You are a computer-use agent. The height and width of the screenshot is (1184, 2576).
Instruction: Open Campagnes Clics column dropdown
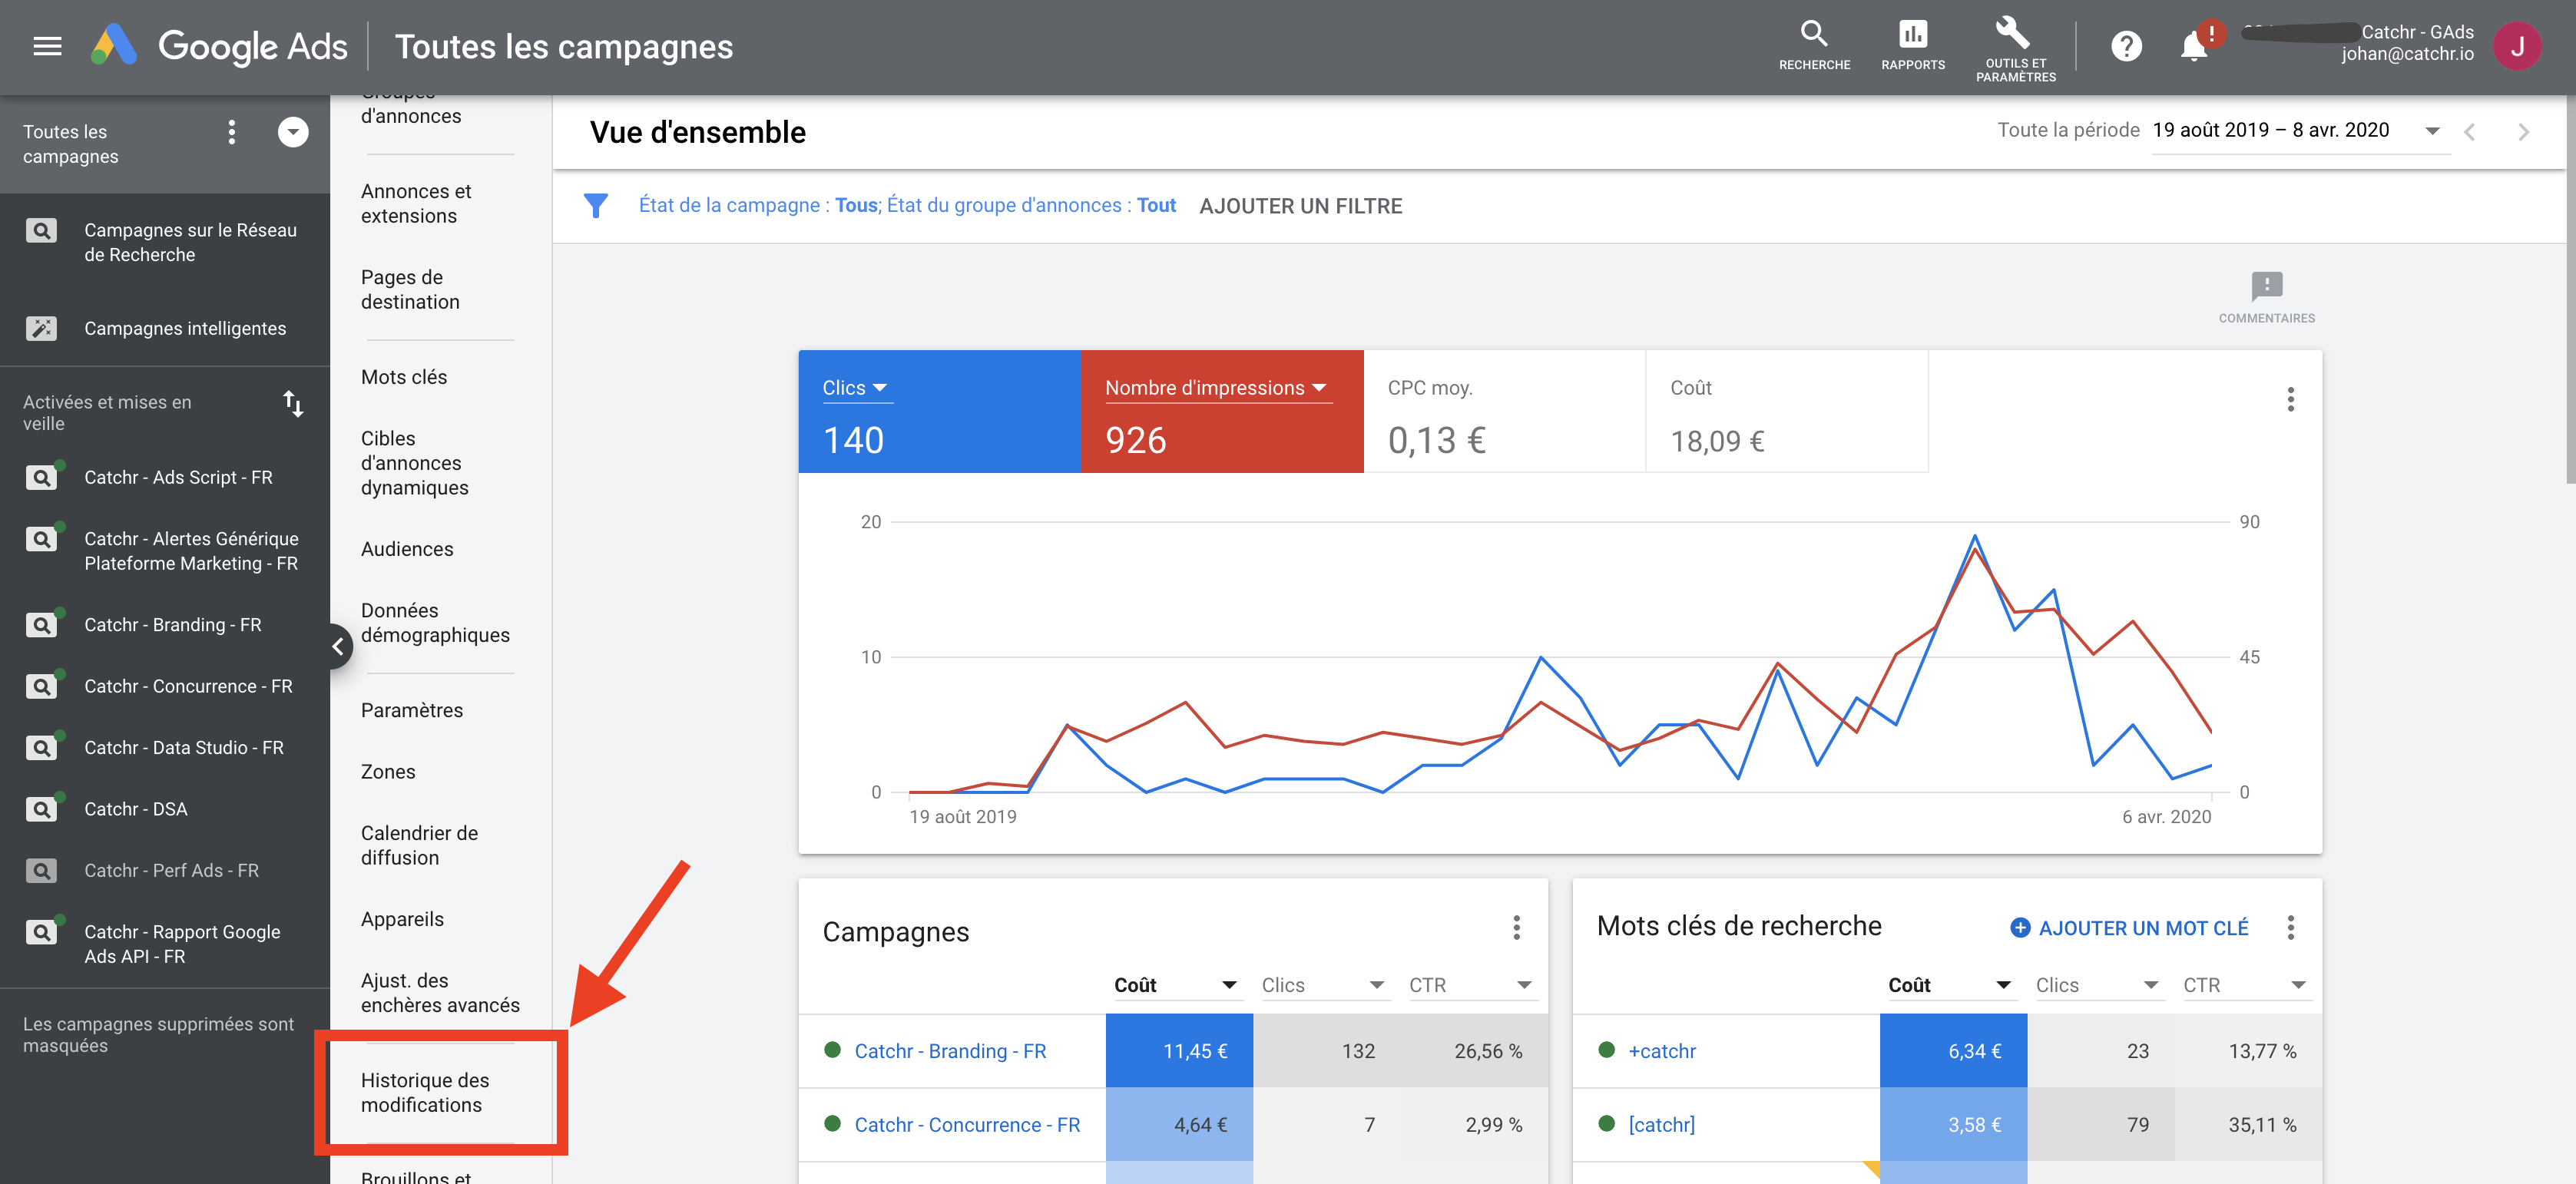click(x=1323, y=985)
